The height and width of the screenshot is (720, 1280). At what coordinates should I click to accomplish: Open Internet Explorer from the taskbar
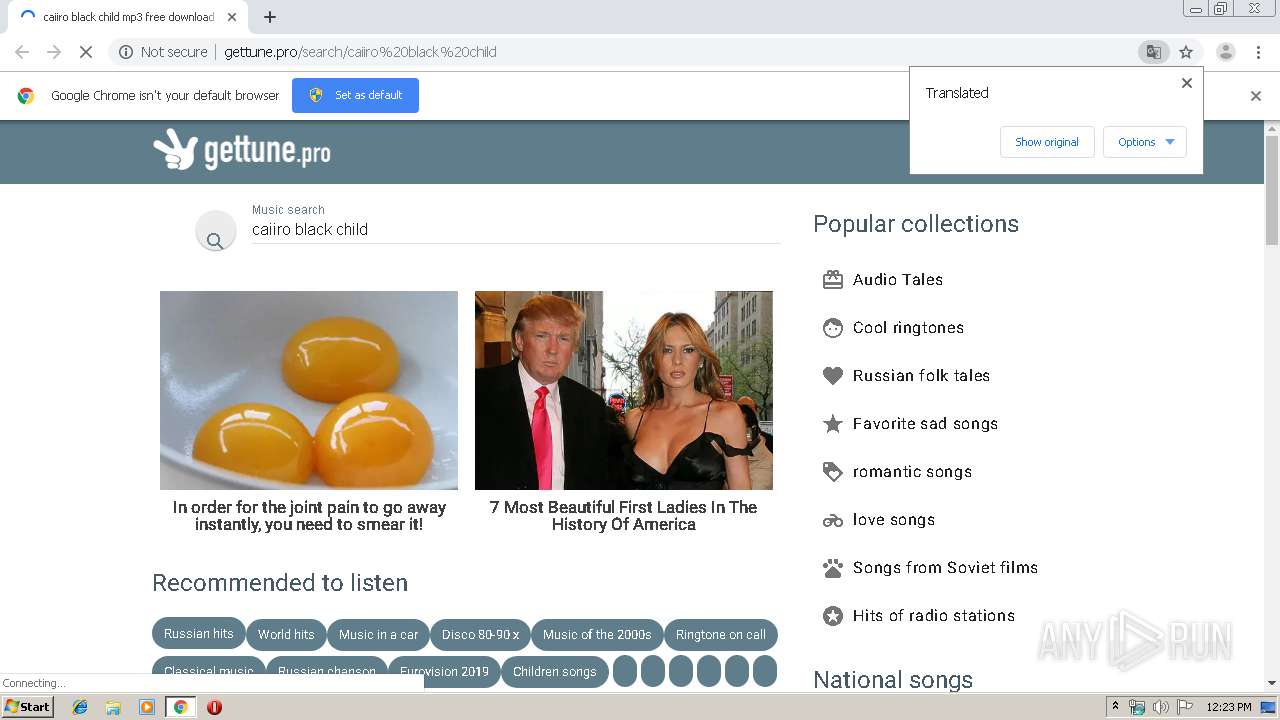tap(80, 707)
